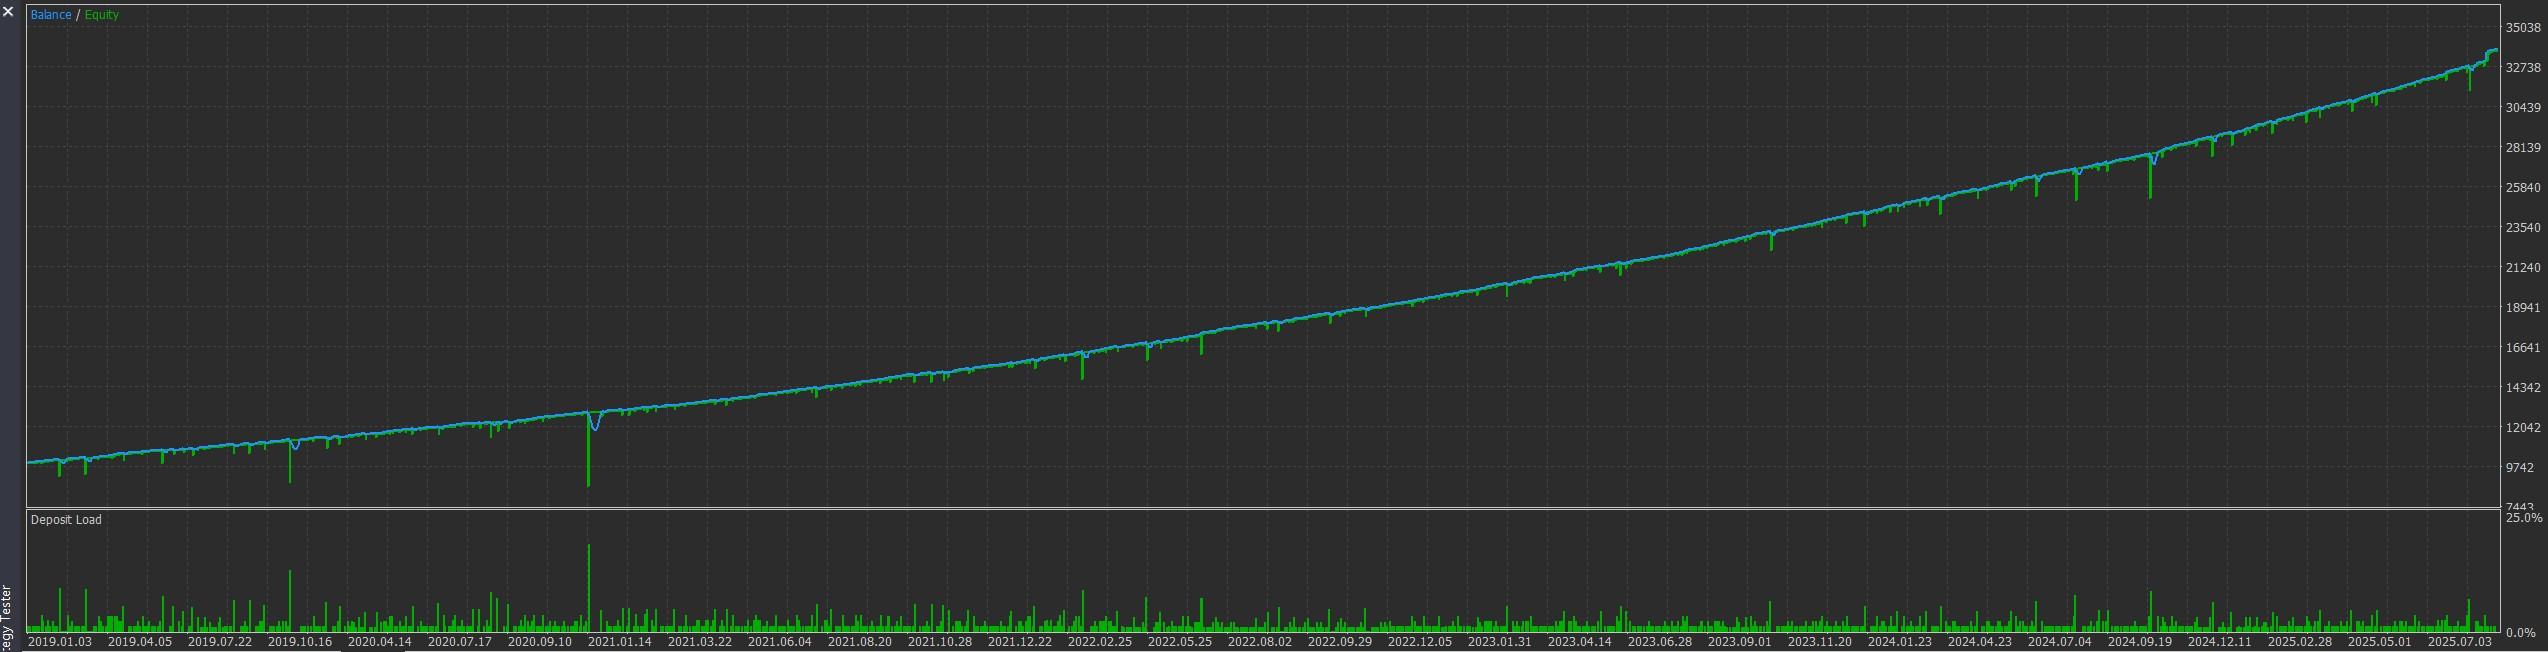Select the 2021.01.14 date axis label

pyautogui.click(x=620, y=641)
